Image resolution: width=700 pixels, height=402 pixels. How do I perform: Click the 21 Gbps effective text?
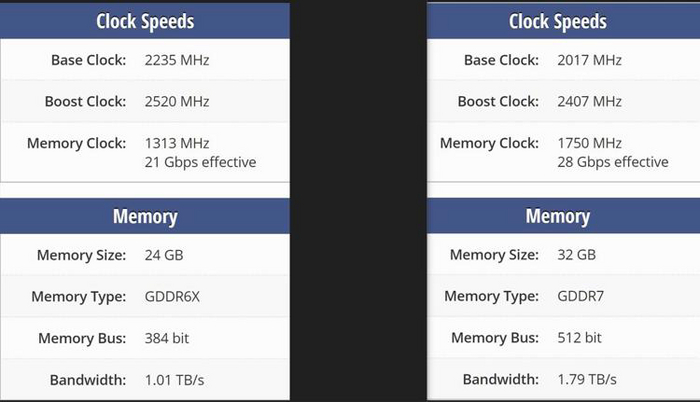(200, 162)
